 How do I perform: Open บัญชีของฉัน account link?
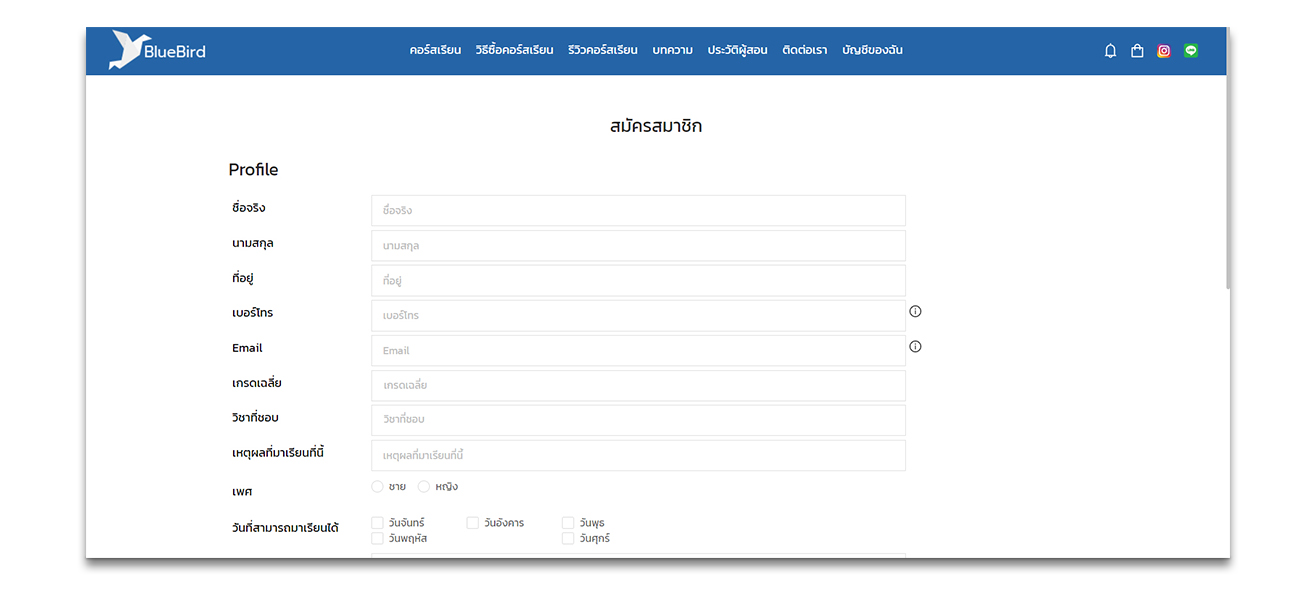point(872,51)
